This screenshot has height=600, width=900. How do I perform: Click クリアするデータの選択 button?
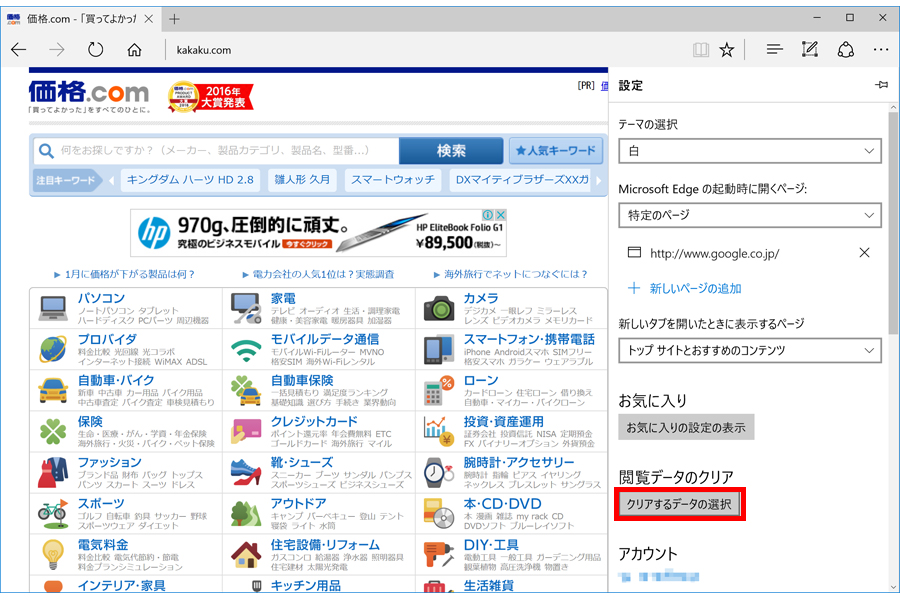[x=679, y=505]
